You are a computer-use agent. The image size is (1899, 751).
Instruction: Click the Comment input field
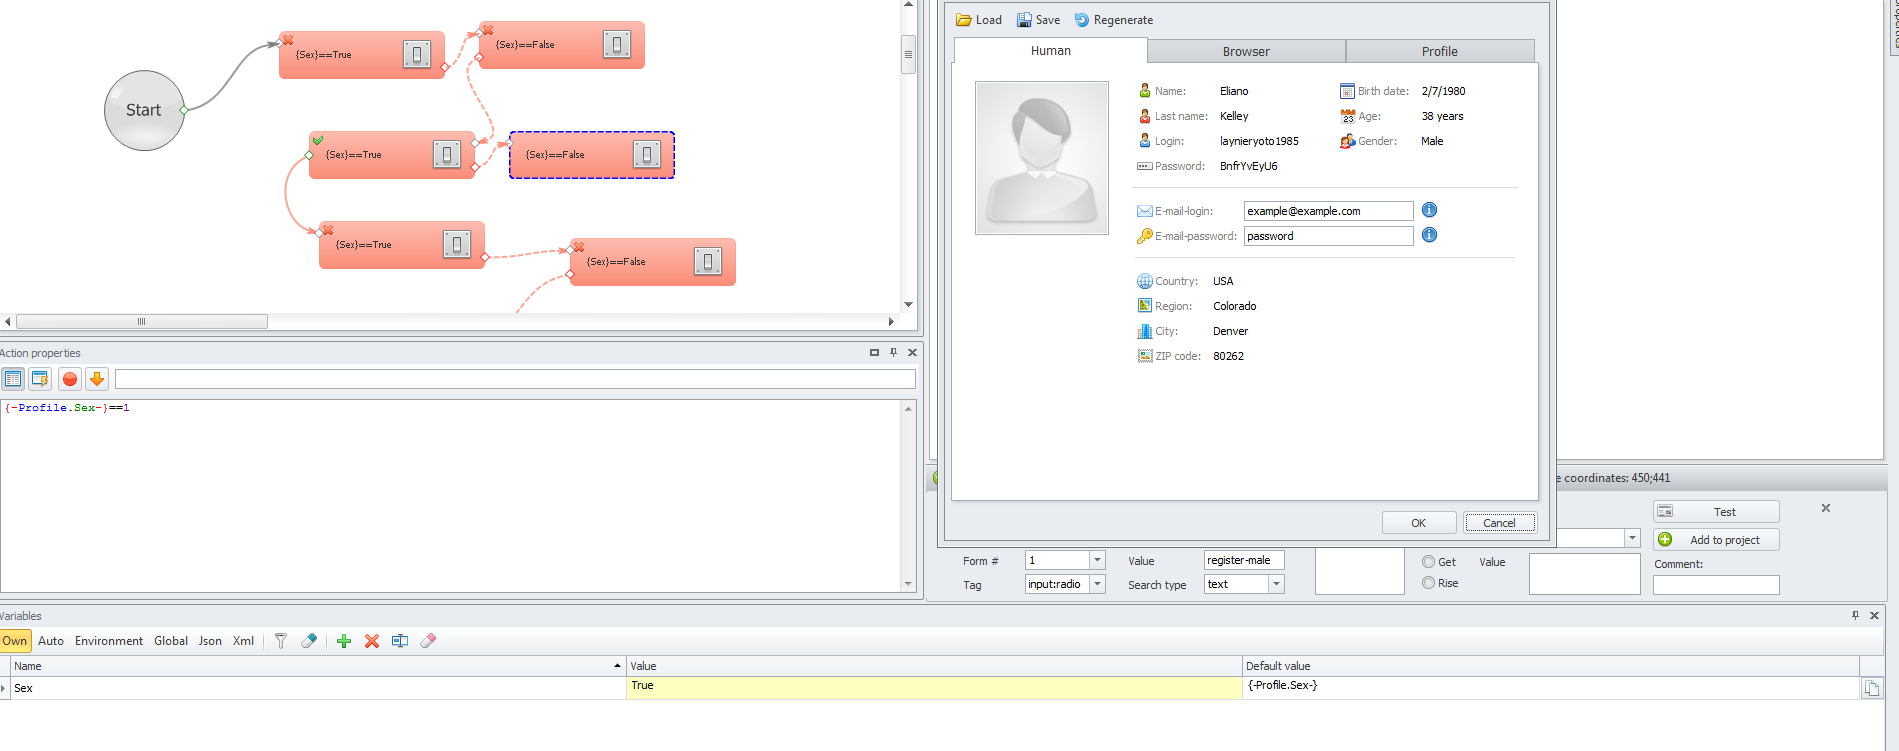tap(1716, 585)
